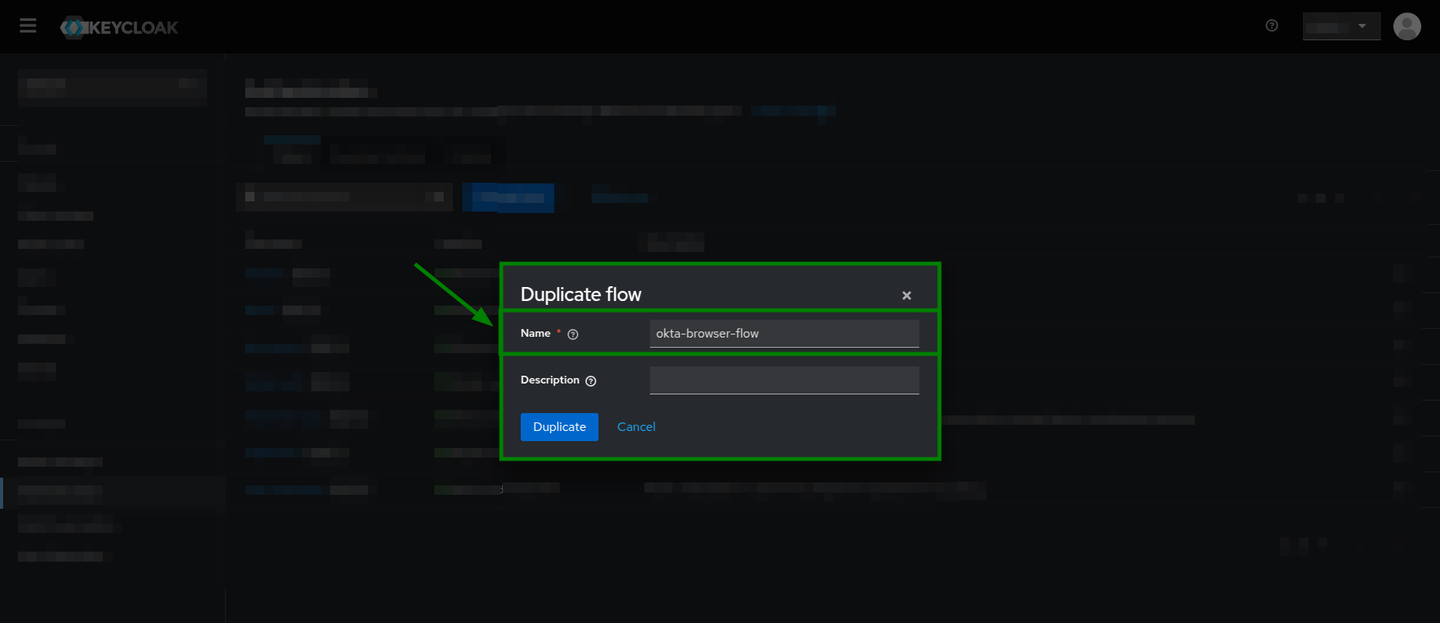This screenshot has height=623, width=1440.
Task: Focus the Name field containing okta-browser-flow
Action: (784, 333)
